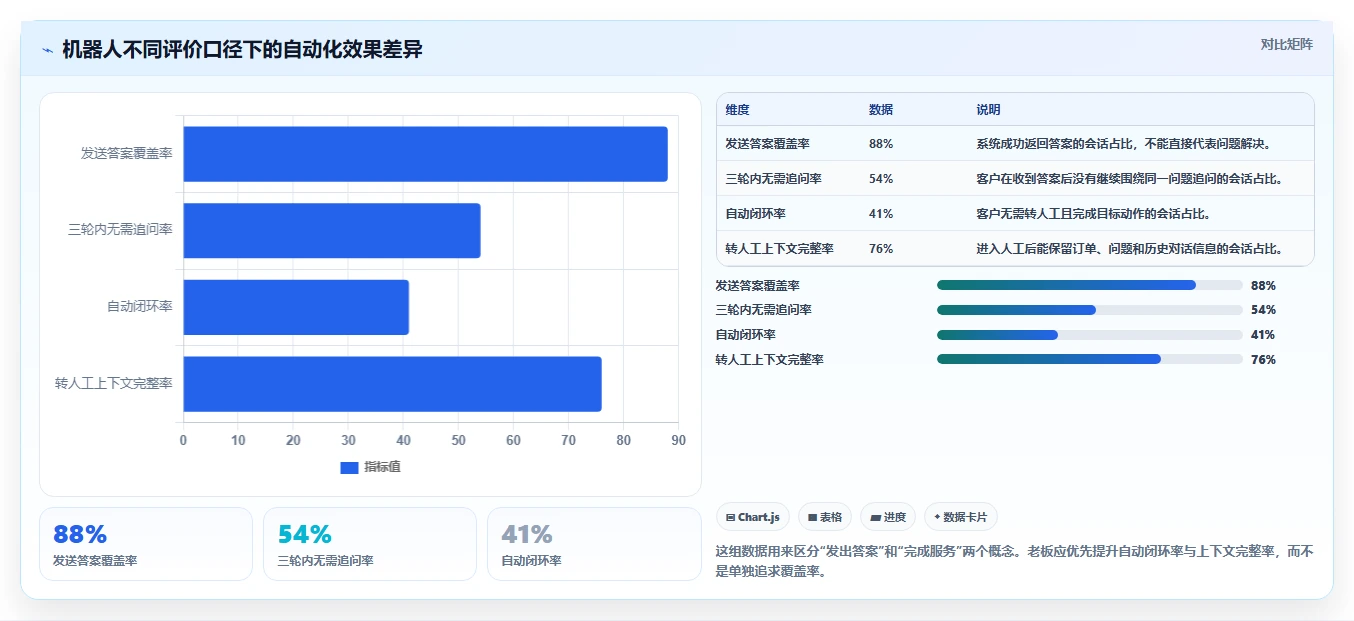1354x621 pixels.
Task: Click the 41% cell in the table
Action: (x=881, y=214)
